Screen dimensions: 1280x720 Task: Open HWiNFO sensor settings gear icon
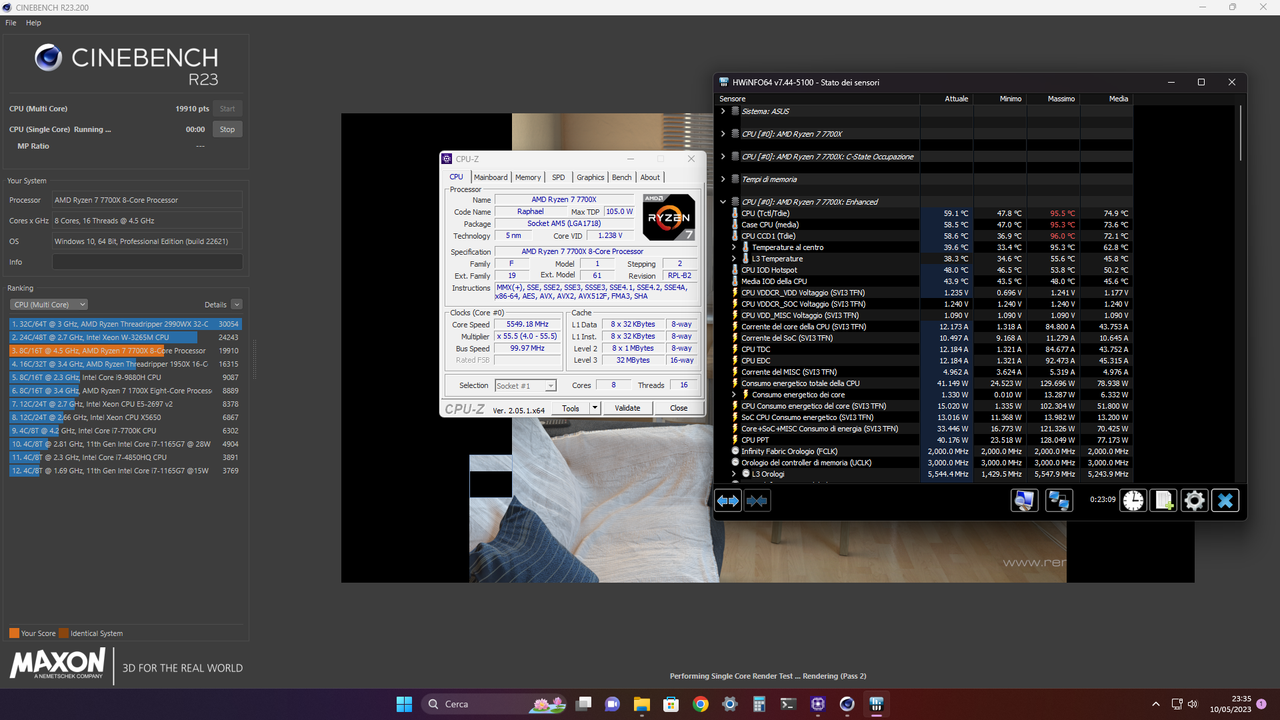click(1195, 501)
